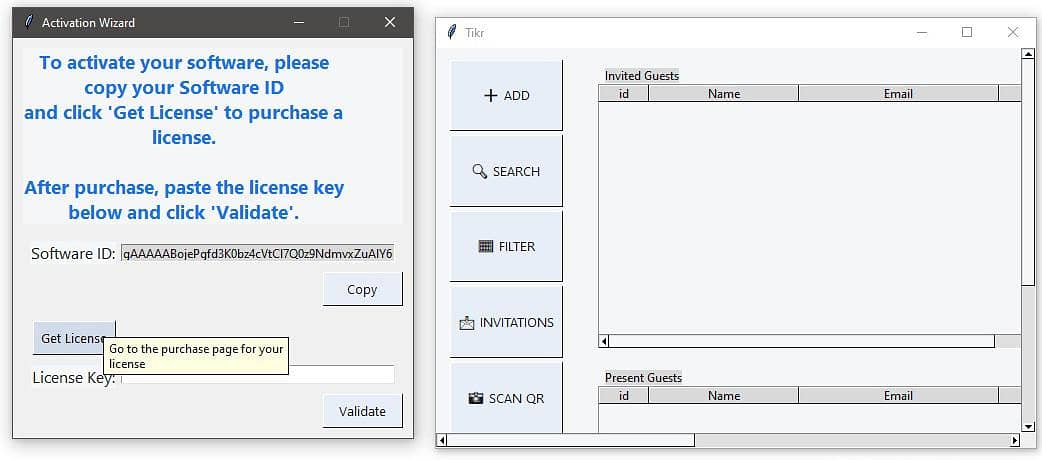Open the FILTER option

pos(506,246)
